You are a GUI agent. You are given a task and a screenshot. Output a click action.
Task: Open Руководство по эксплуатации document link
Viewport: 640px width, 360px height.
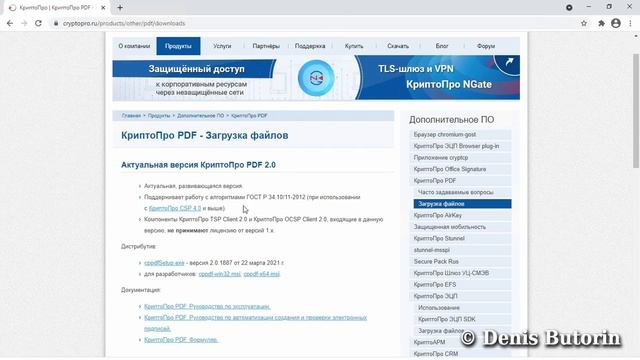point(207,307)
